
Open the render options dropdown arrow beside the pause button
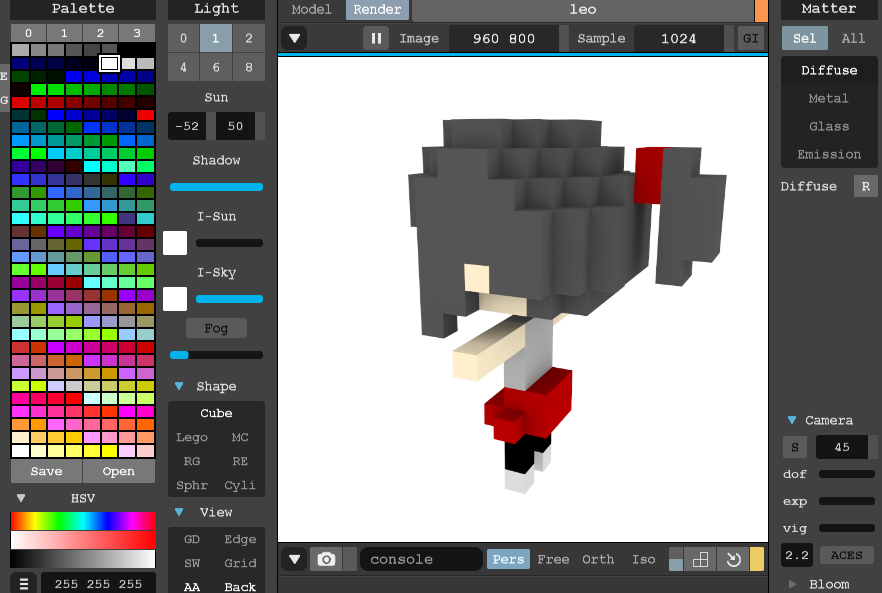click(x=294, y=38)
